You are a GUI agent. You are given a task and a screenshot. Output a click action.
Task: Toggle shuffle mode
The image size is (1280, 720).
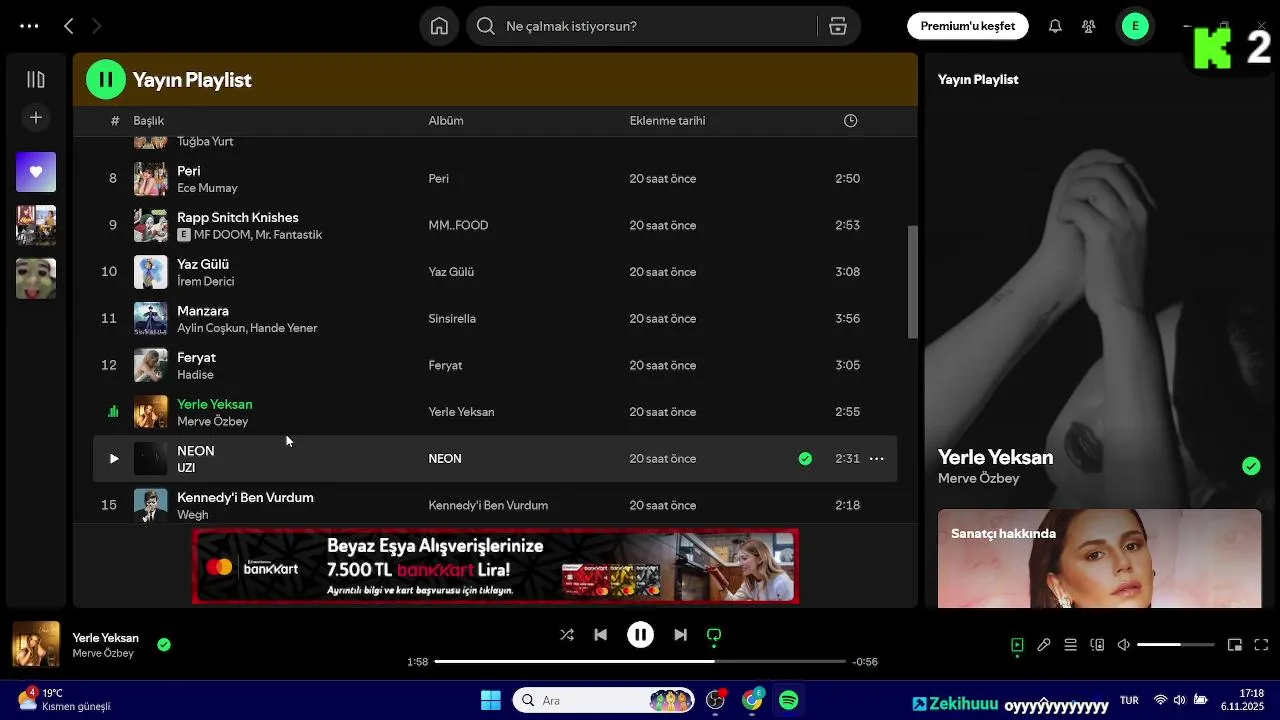567,635
